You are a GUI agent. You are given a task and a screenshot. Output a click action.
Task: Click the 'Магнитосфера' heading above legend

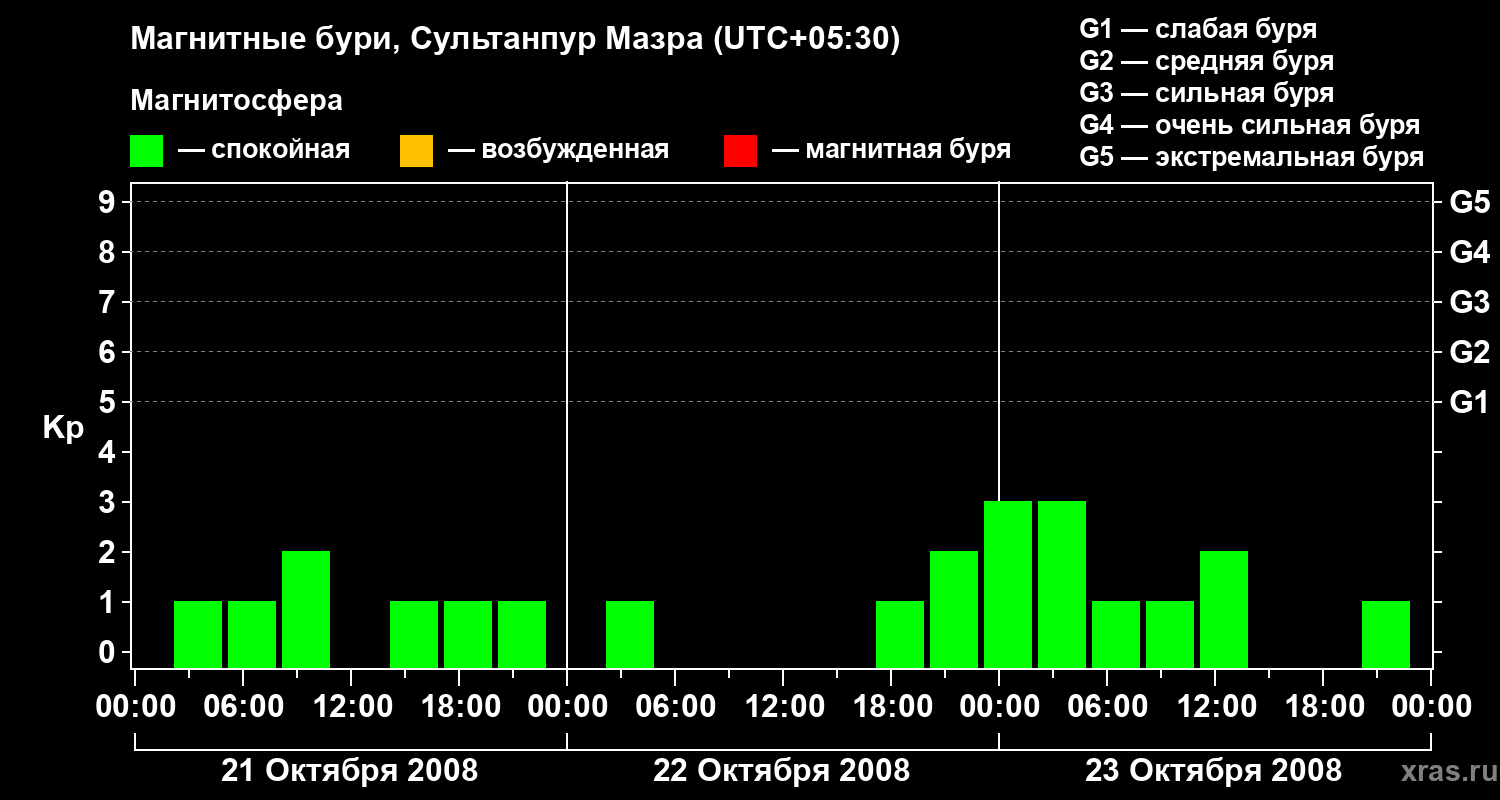coord(236,101)
